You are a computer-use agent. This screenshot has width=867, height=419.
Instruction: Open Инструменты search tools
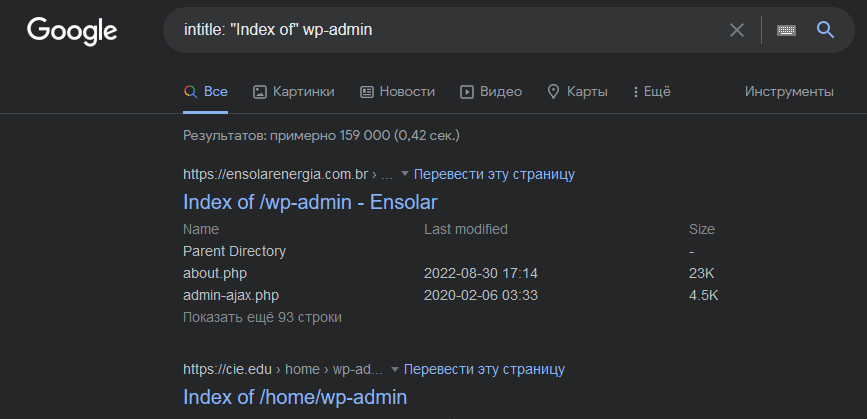(x=789, y=92)
